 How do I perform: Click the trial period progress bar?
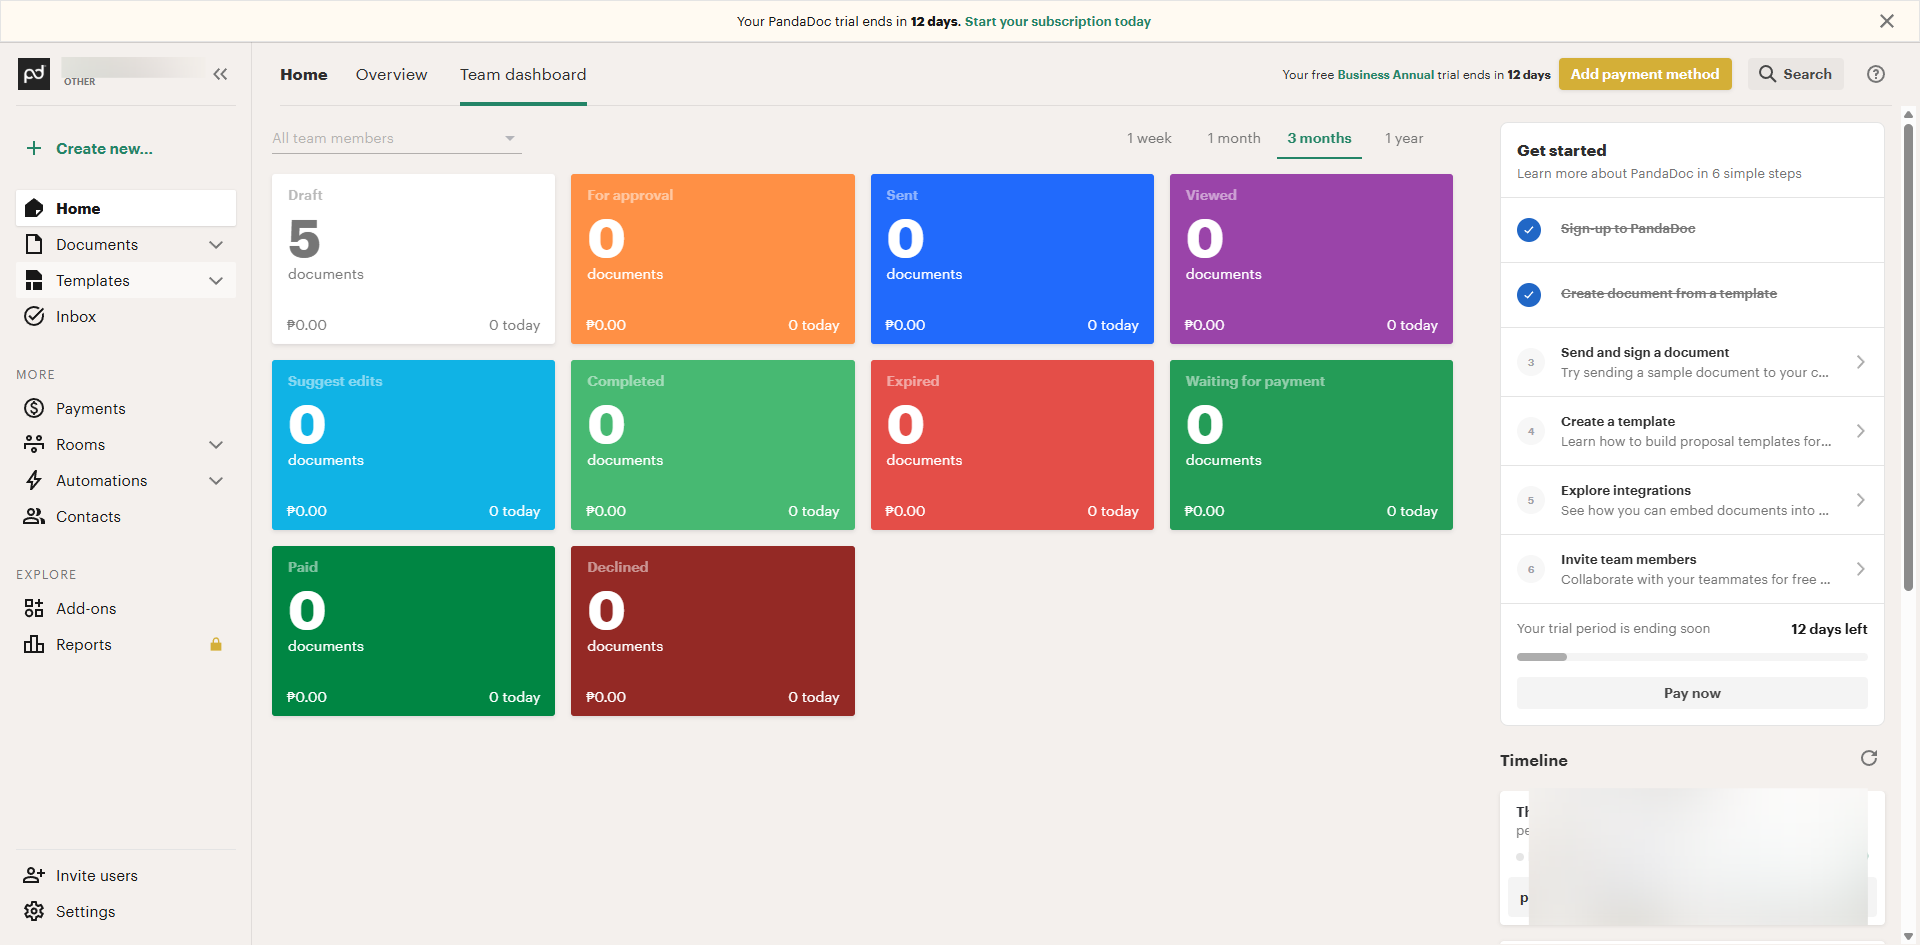[x=1691, y=657]
